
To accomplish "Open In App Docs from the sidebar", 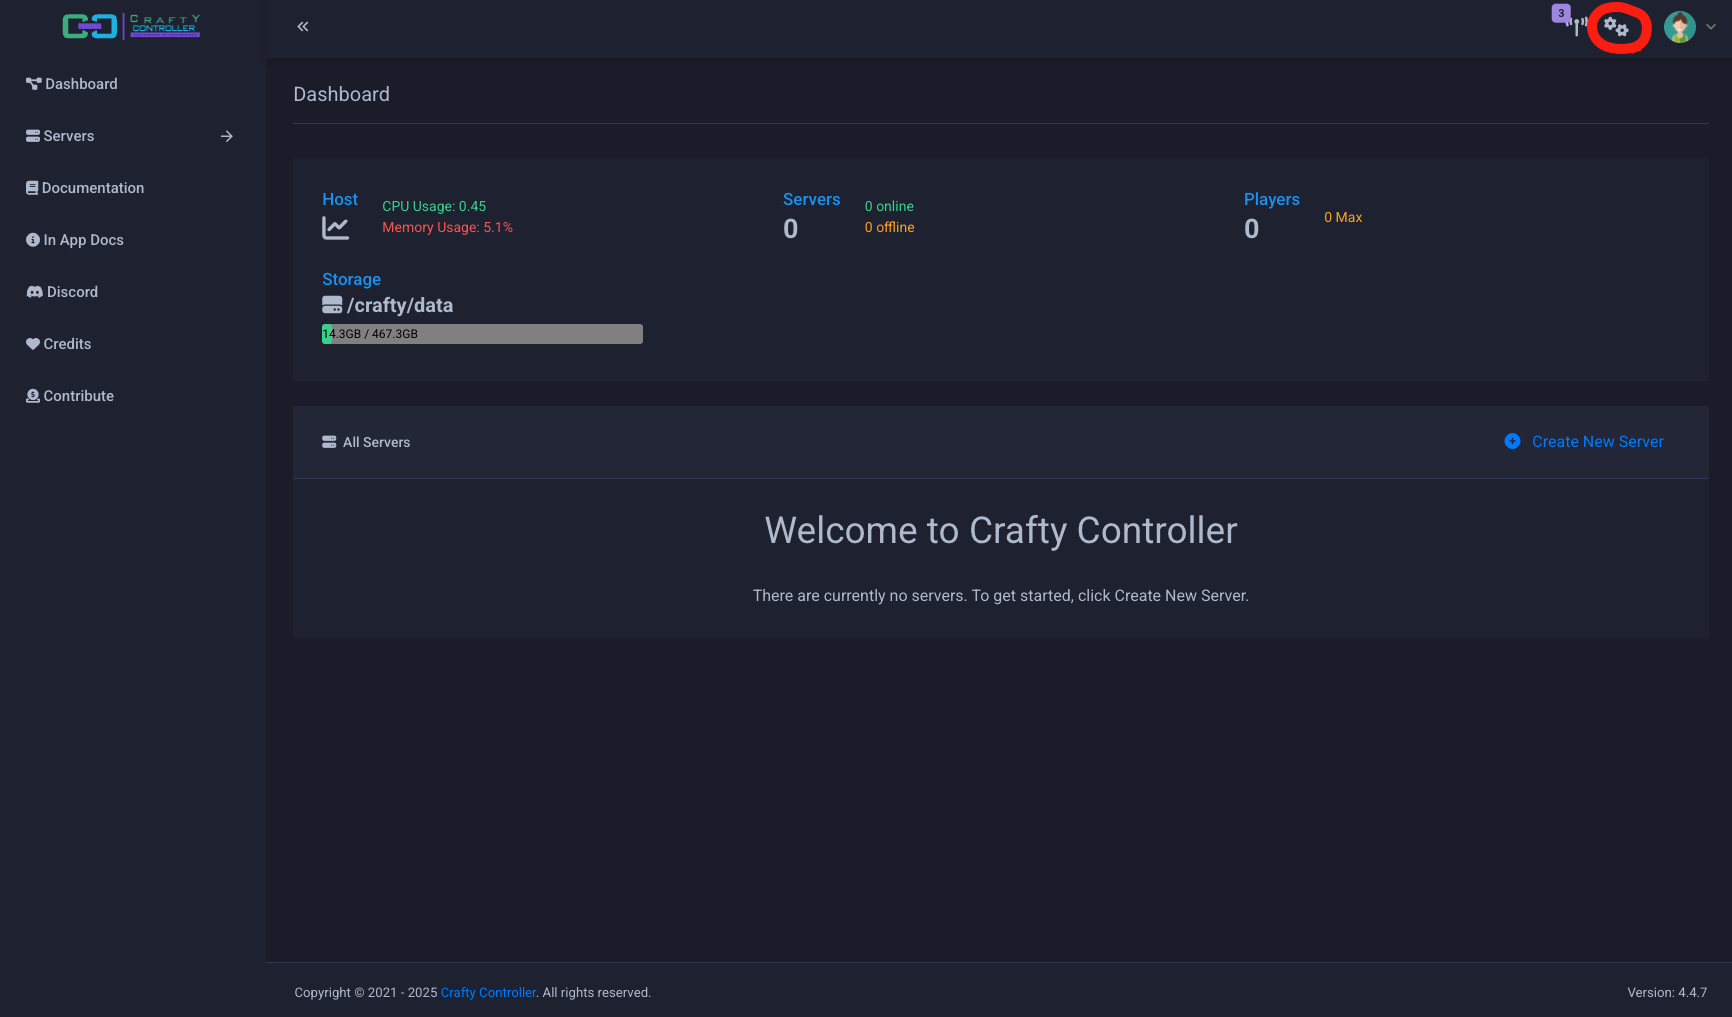I will [x=83, y=239].
